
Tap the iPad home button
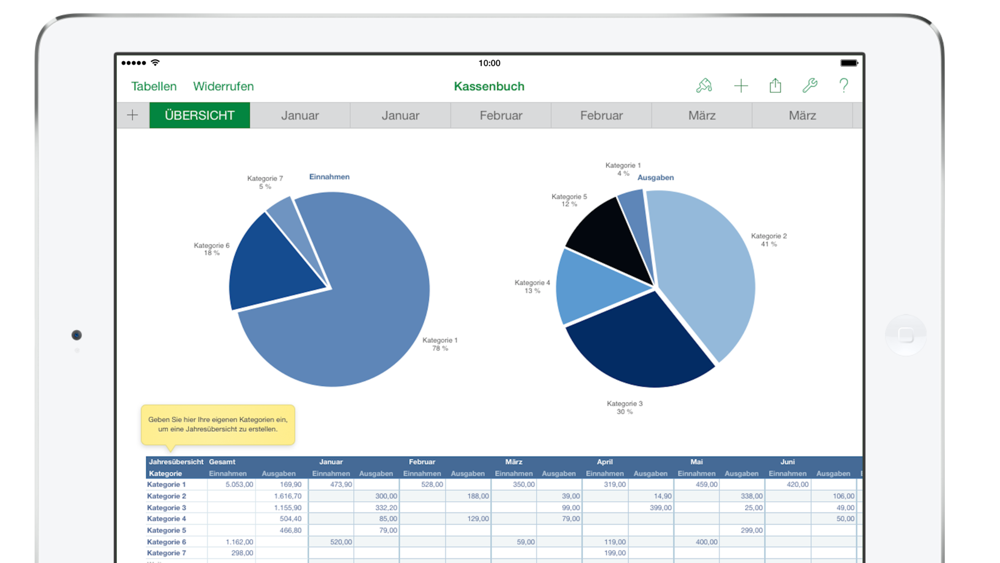click(x=906, y=335)
